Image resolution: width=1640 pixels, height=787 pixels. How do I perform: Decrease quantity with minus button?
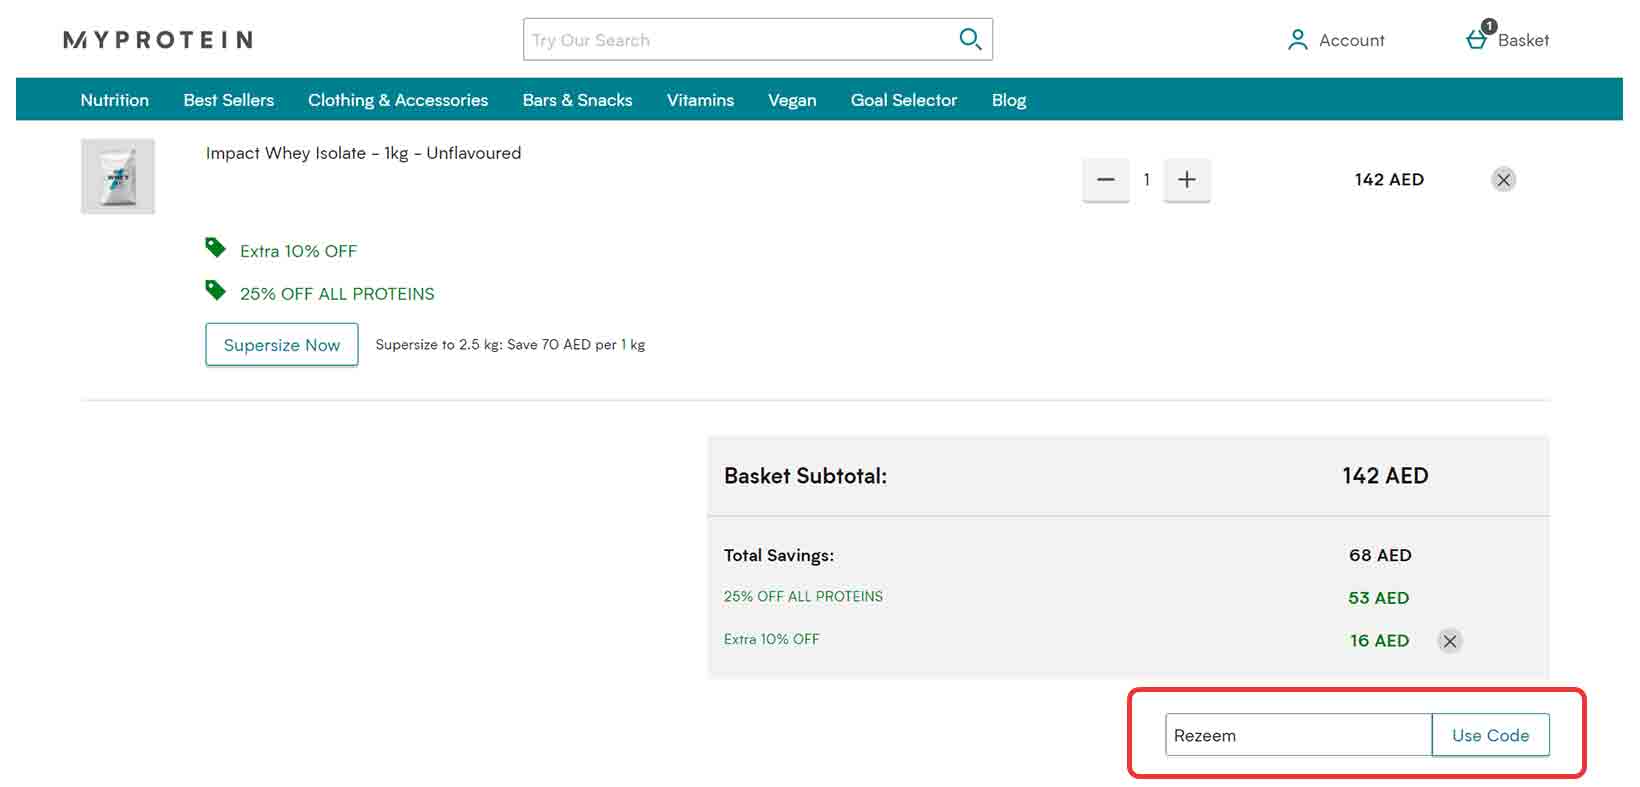point(1105,180)
